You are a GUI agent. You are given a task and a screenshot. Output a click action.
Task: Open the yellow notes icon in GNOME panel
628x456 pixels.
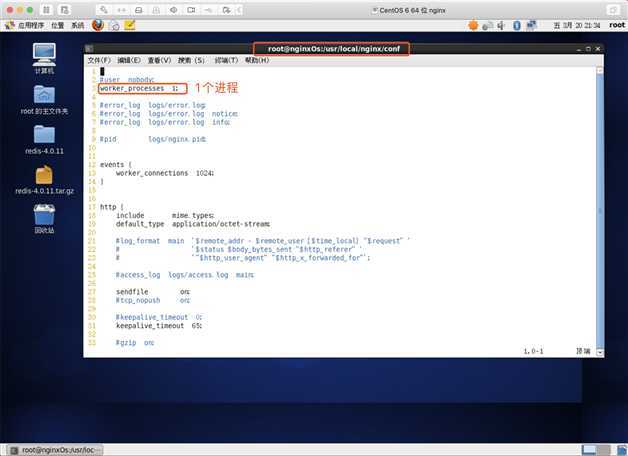point(130,25)
